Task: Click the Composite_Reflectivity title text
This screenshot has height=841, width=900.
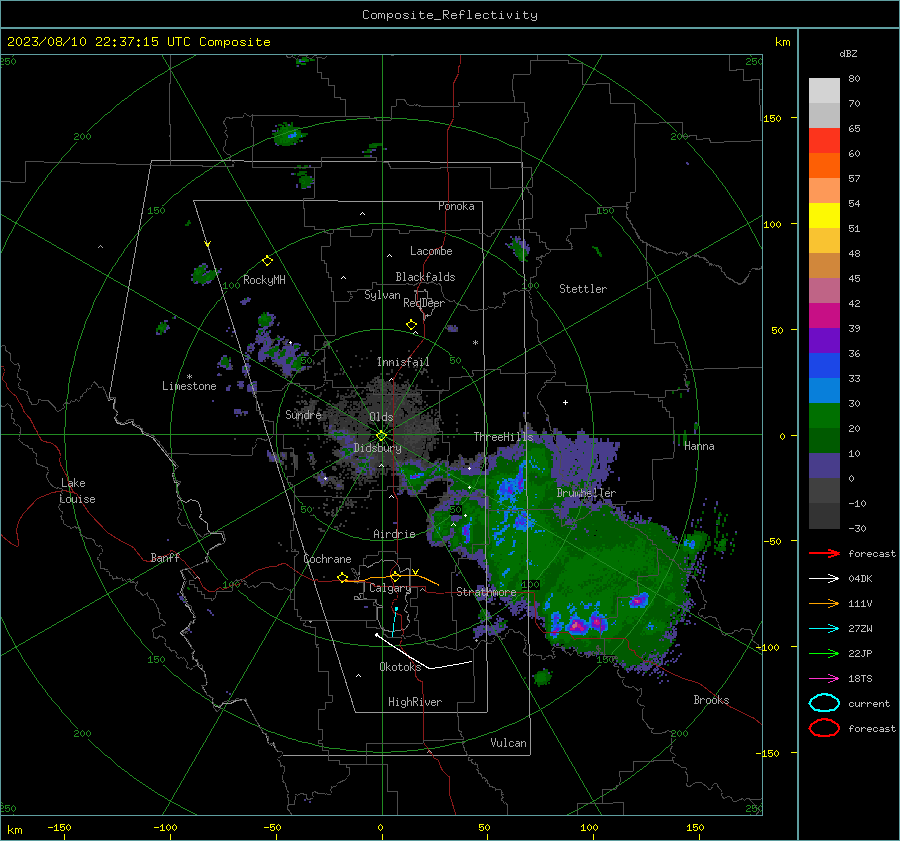Action: 450,15
